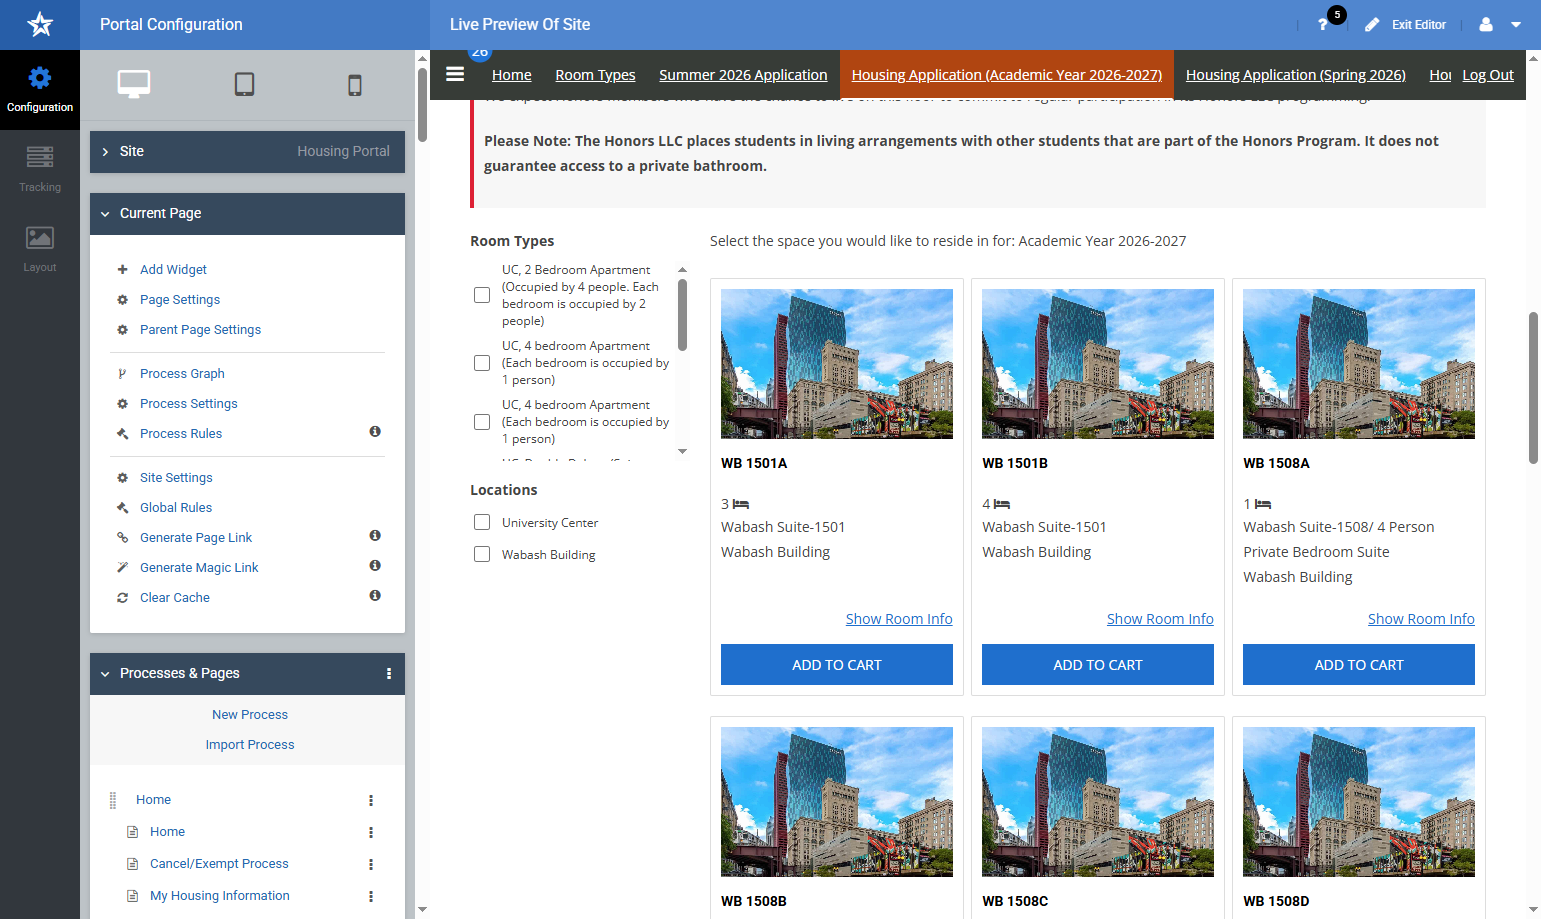Expand the Site Housing Portal section

tap(247, 152)
